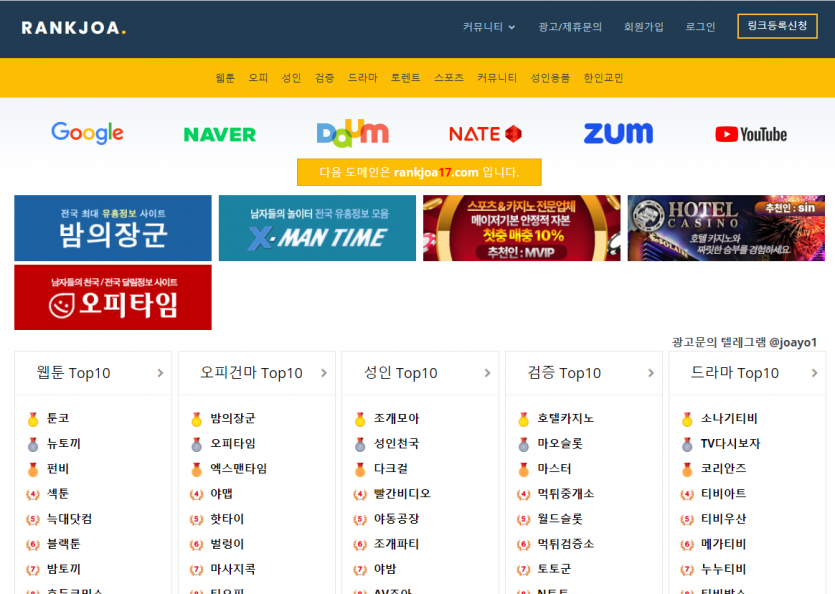Open the 밤의장군 blue banner
835x594 pixels.
tap(113, 228)
